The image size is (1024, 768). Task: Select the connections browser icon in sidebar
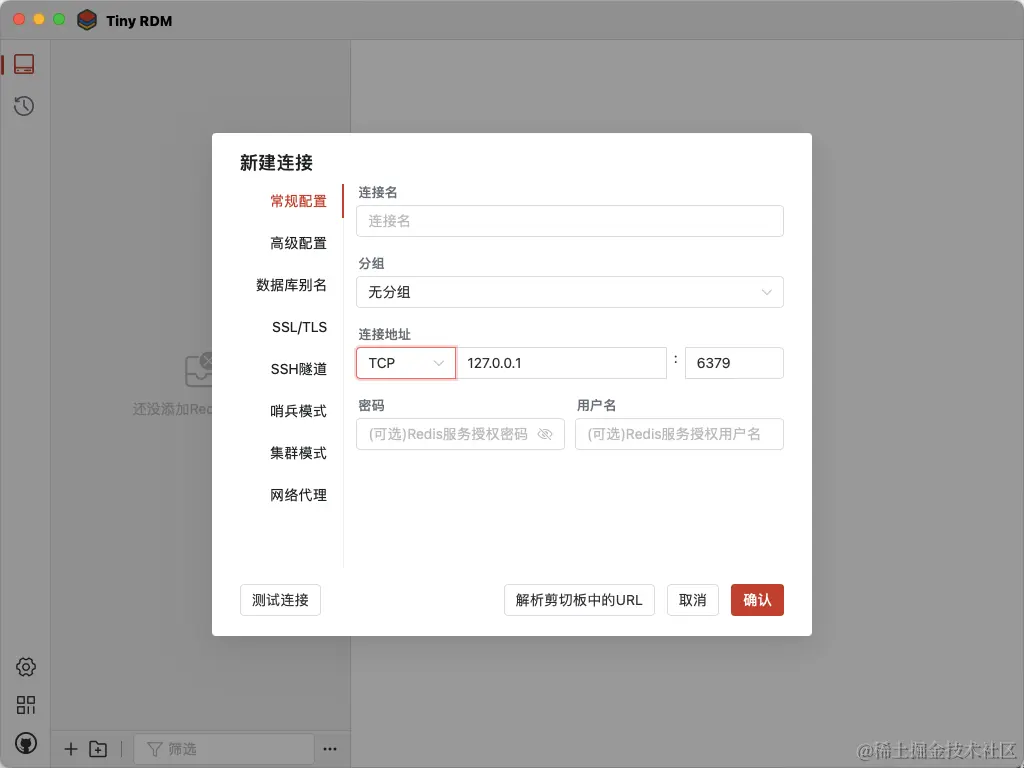click(x=25, y=63)
